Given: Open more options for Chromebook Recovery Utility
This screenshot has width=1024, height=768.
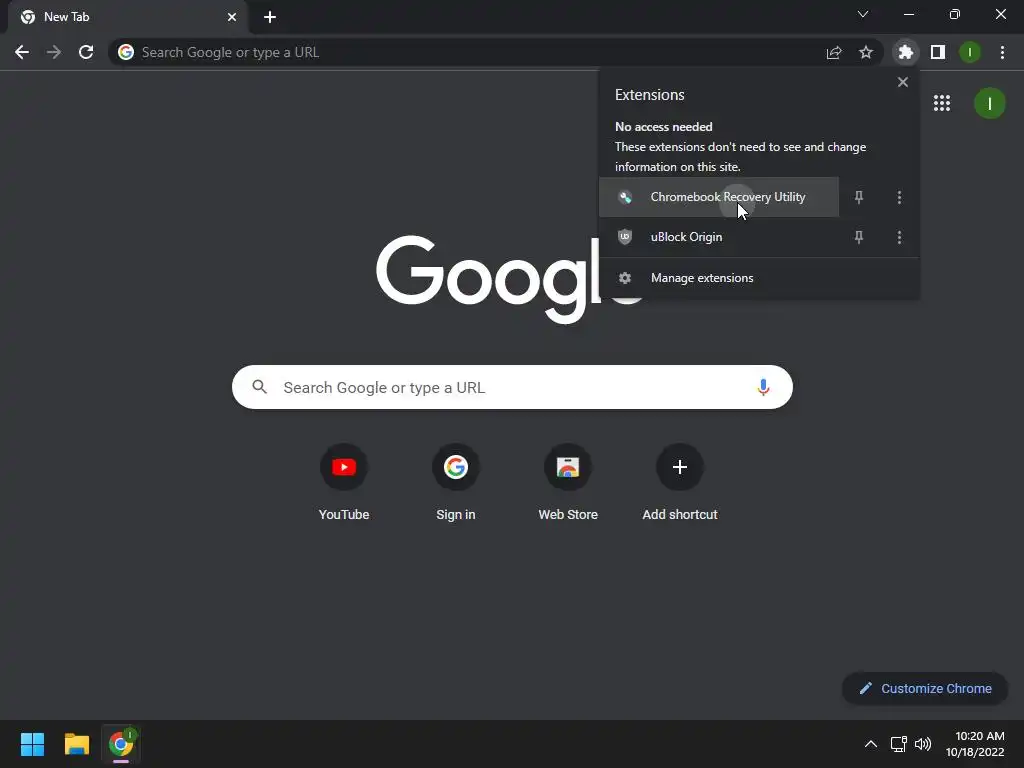Looking at the screenshot, I should 899,197.
